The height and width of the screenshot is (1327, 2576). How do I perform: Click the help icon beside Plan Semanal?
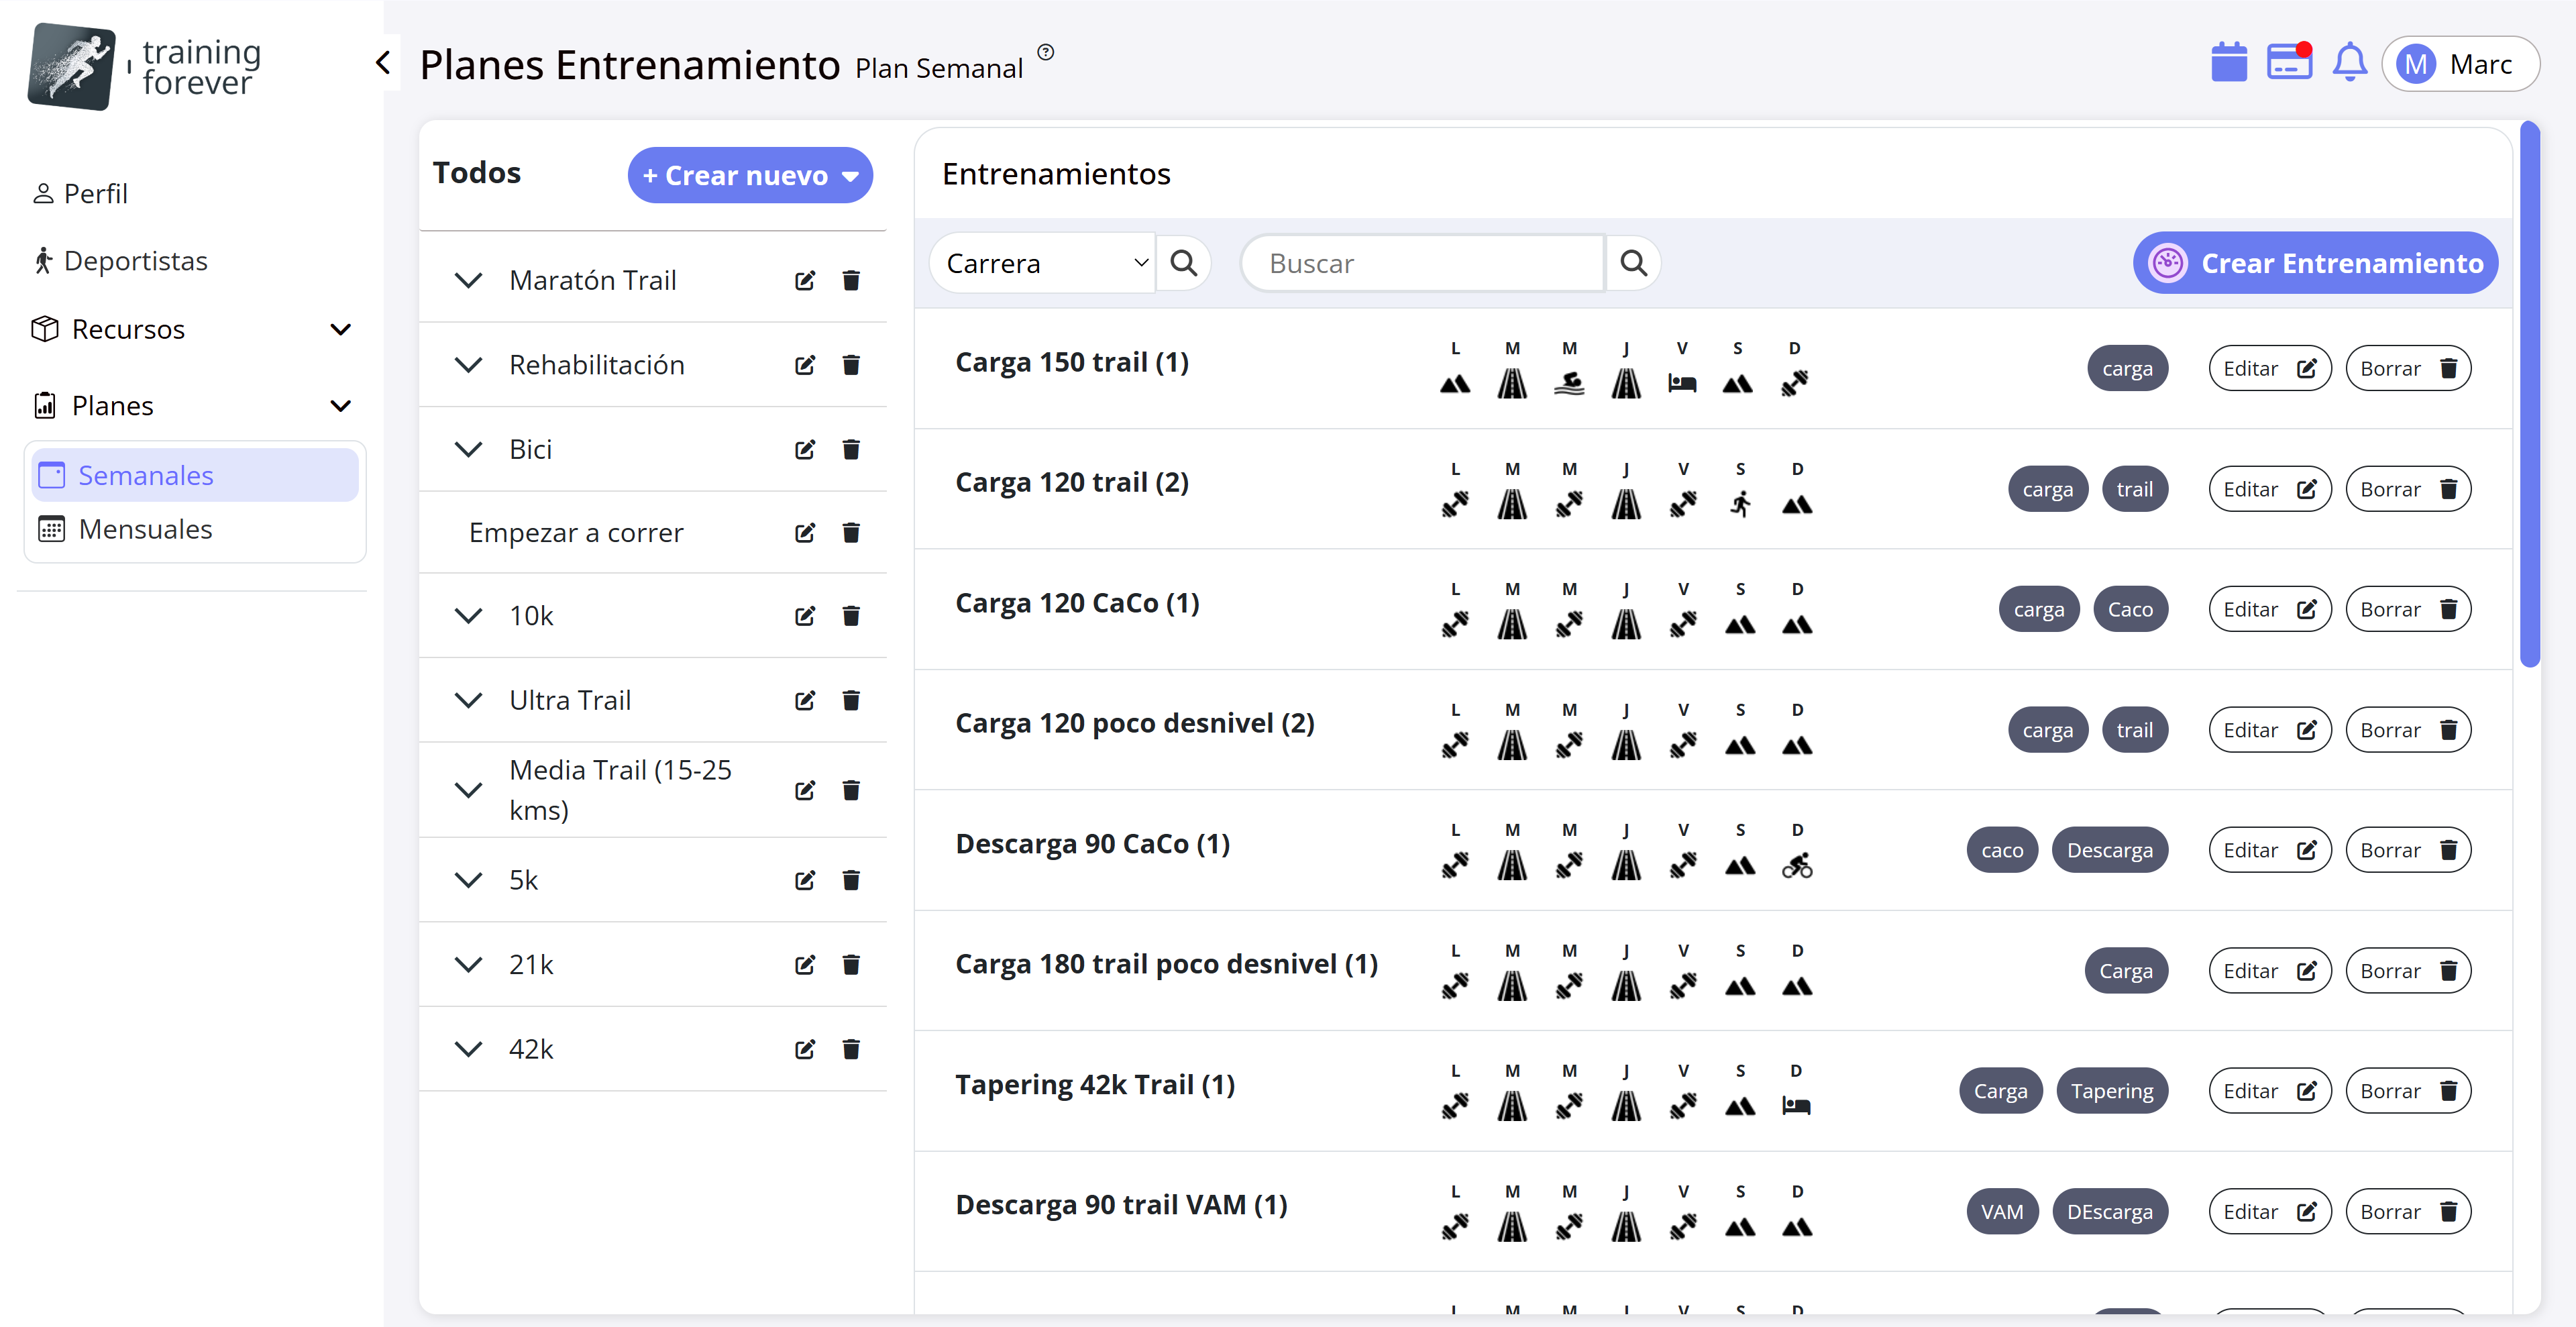pos(1045,53)
